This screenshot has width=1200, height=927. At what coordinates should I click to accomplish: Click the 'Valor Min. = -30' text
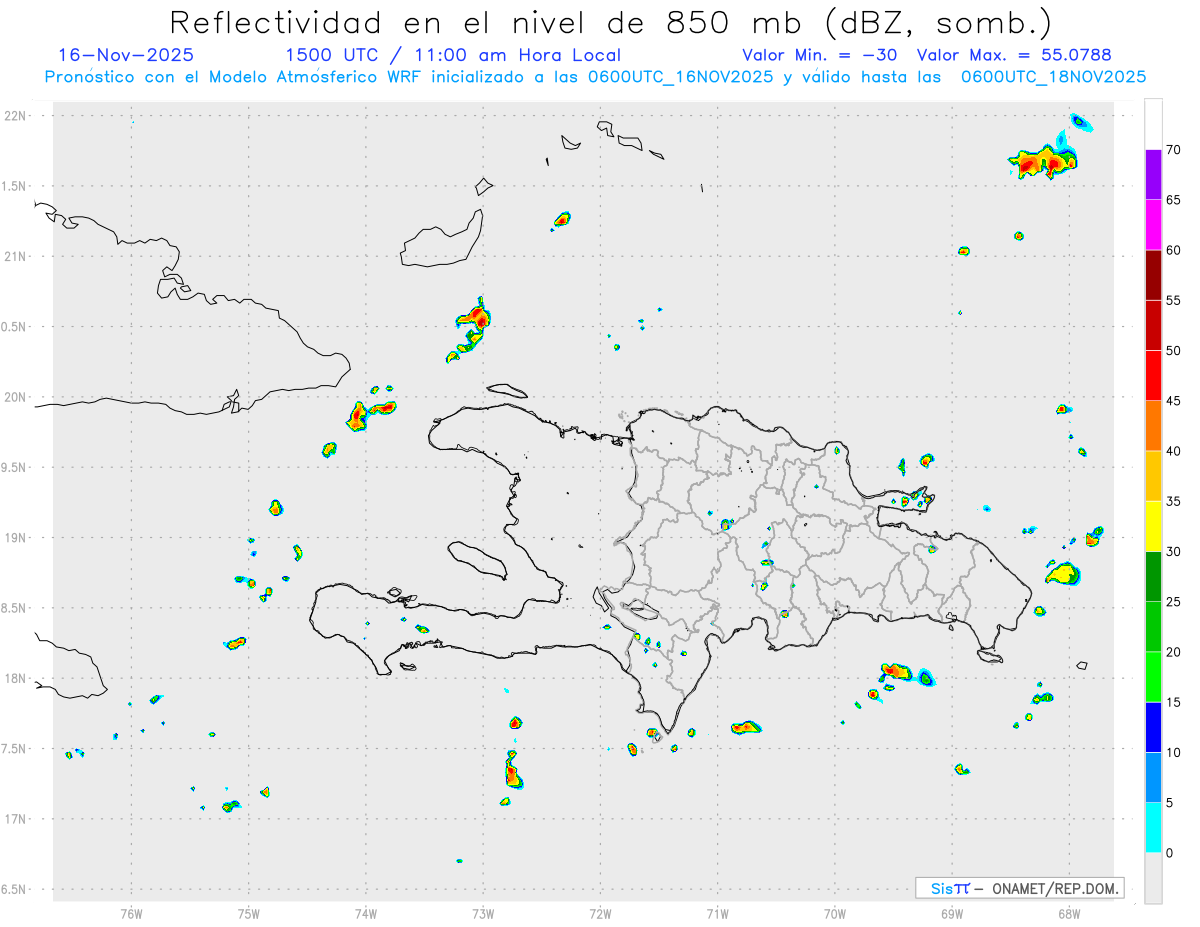click(x=822, y=55)
